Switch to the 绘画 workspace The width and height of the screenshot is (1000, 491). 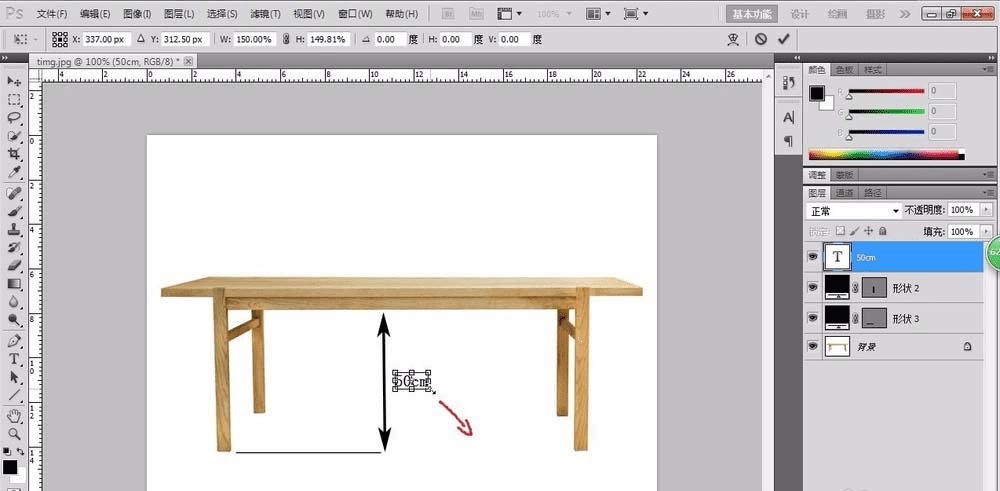(x=836, y=14)
